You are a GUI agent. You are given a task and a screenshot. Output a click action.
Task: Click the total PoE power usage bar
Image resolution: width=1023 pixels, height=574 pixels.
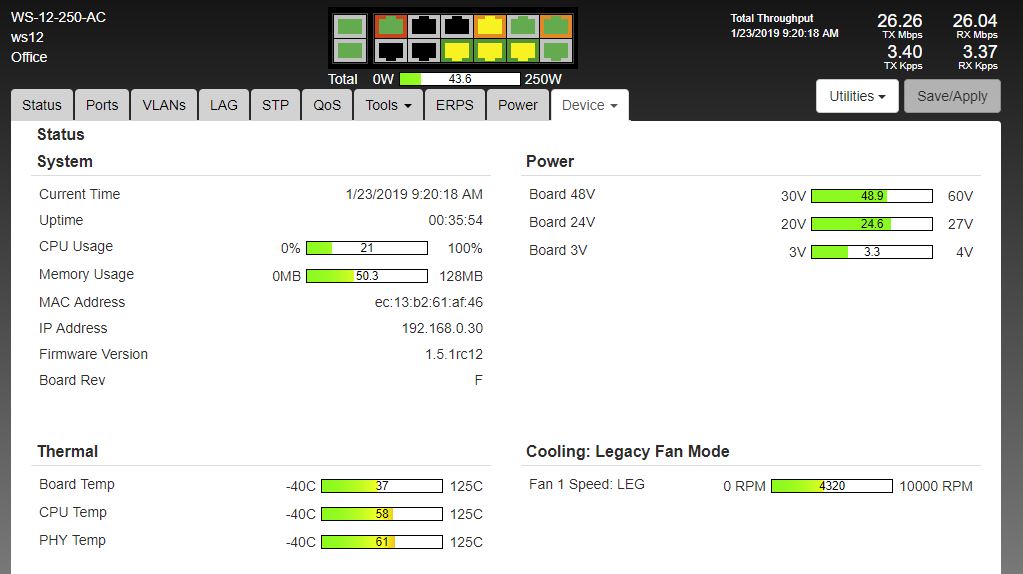(x=460, y=79)
